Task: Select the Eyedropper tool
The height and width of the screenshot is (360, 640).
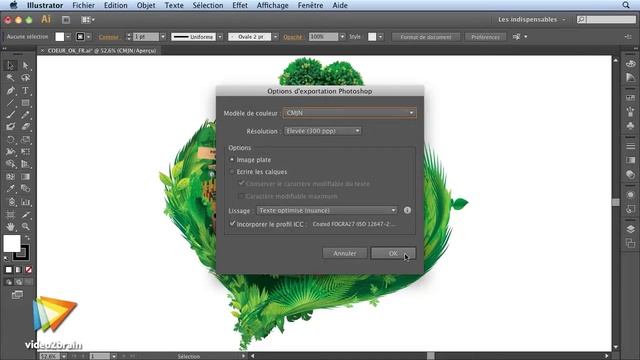Action: click(11, 189)
